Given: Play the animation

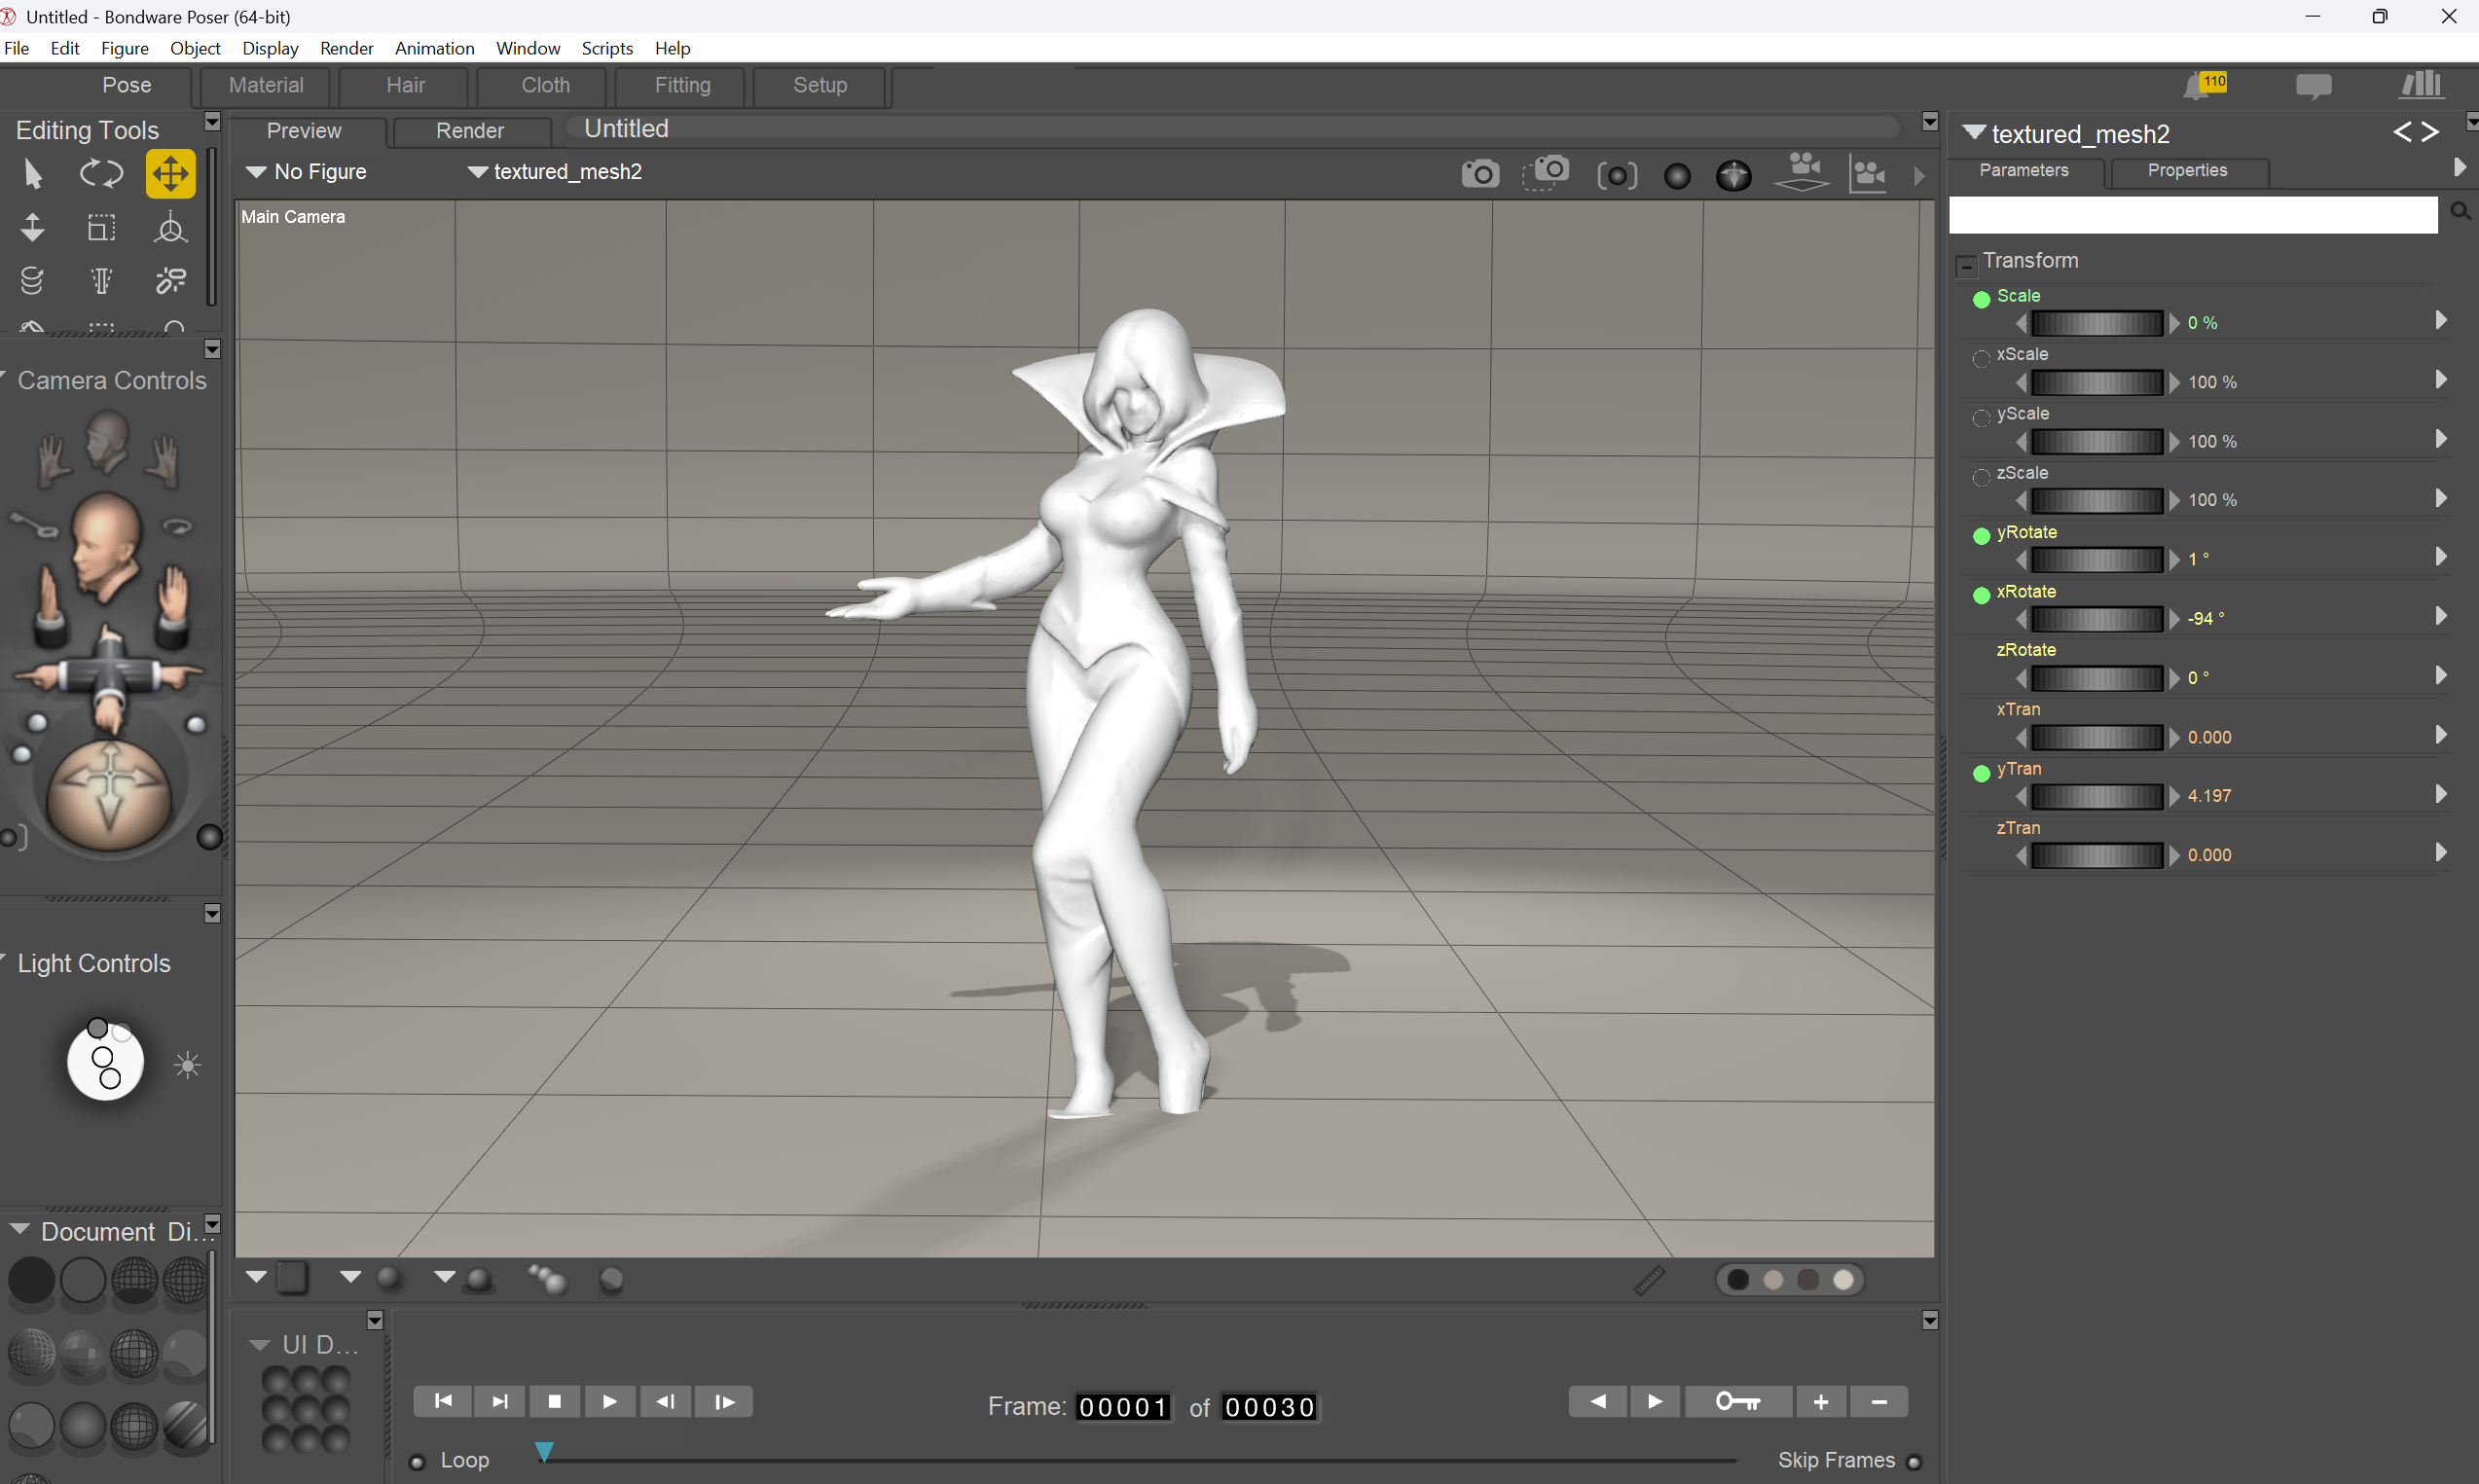Looking at the screenshot, I should [x=609, y=1402].
